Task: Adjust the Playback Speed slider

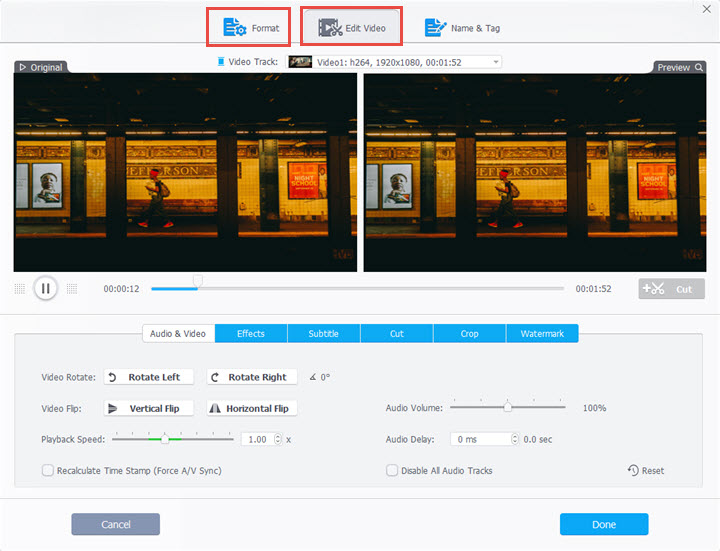Action: click(173, 439)
